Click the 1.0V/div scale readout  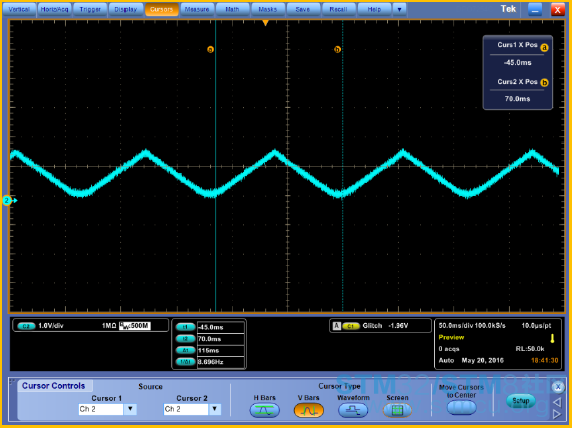[51, 326]
